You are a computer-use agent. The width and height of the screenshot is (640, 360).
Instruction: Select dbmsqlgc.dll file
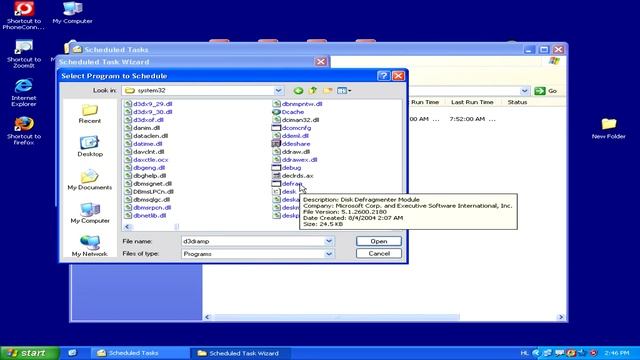pyautogui.click(x=147, y=200)
